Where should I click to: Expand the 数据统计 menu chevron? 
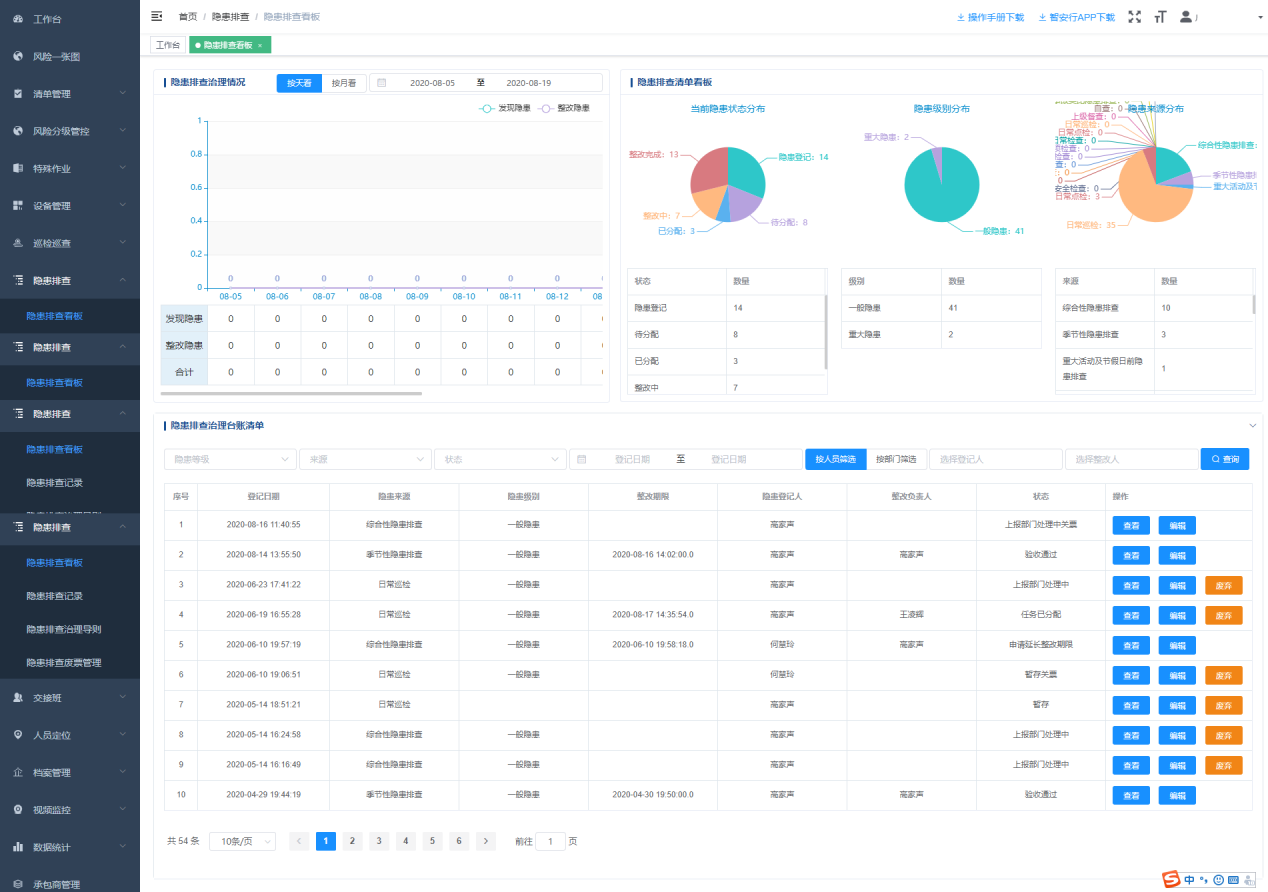point(122,847)
